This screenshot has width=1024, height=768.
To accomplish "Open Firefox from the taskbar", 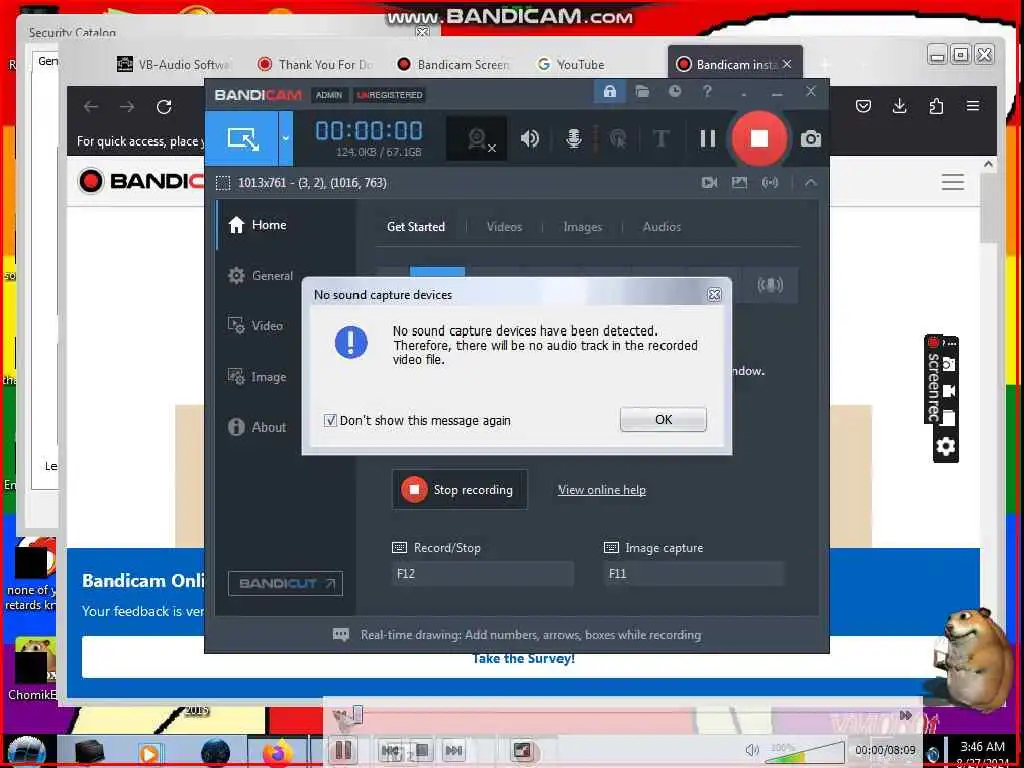I will point(278,752).
